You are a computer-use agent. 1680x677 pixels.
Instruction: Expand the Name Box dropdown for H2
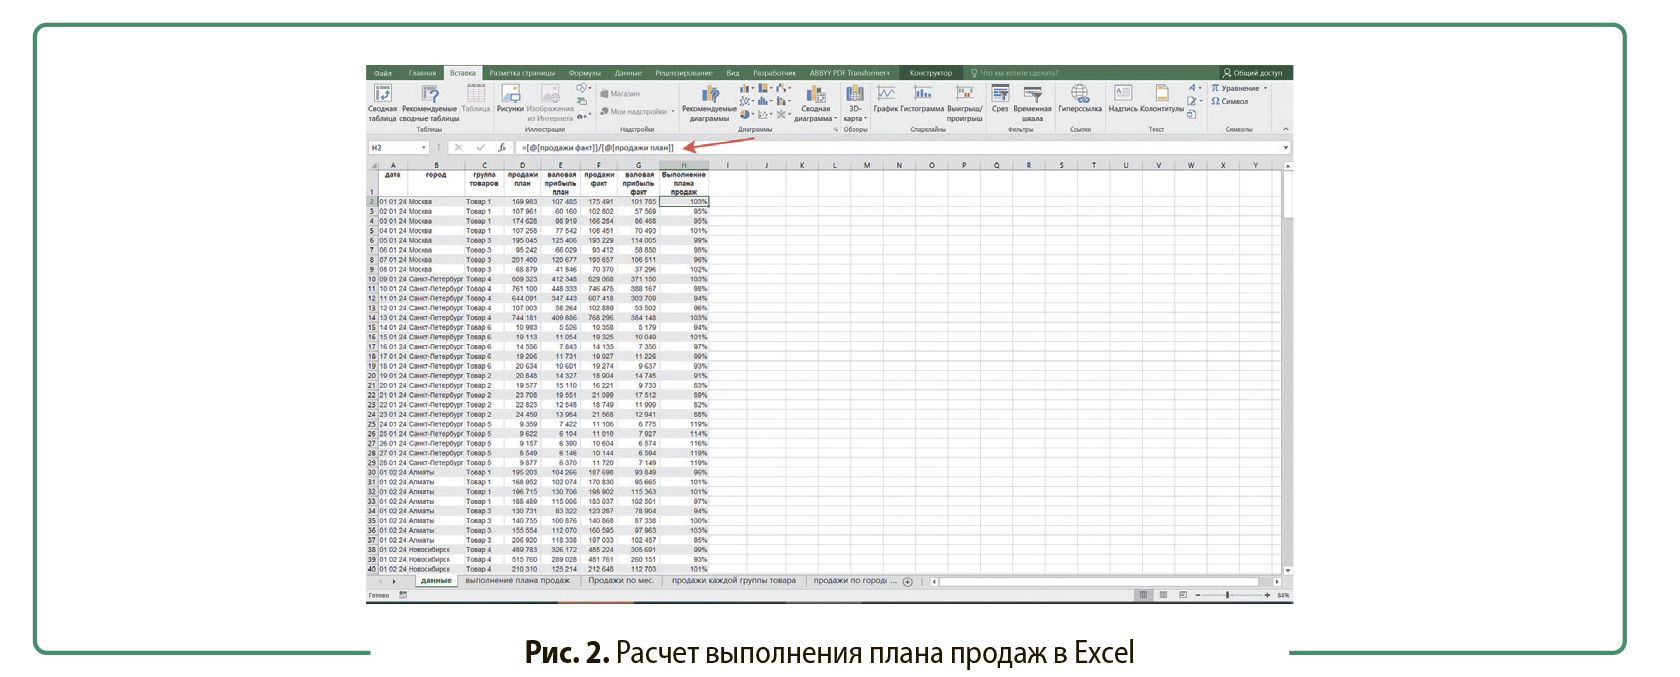point(424,148)
